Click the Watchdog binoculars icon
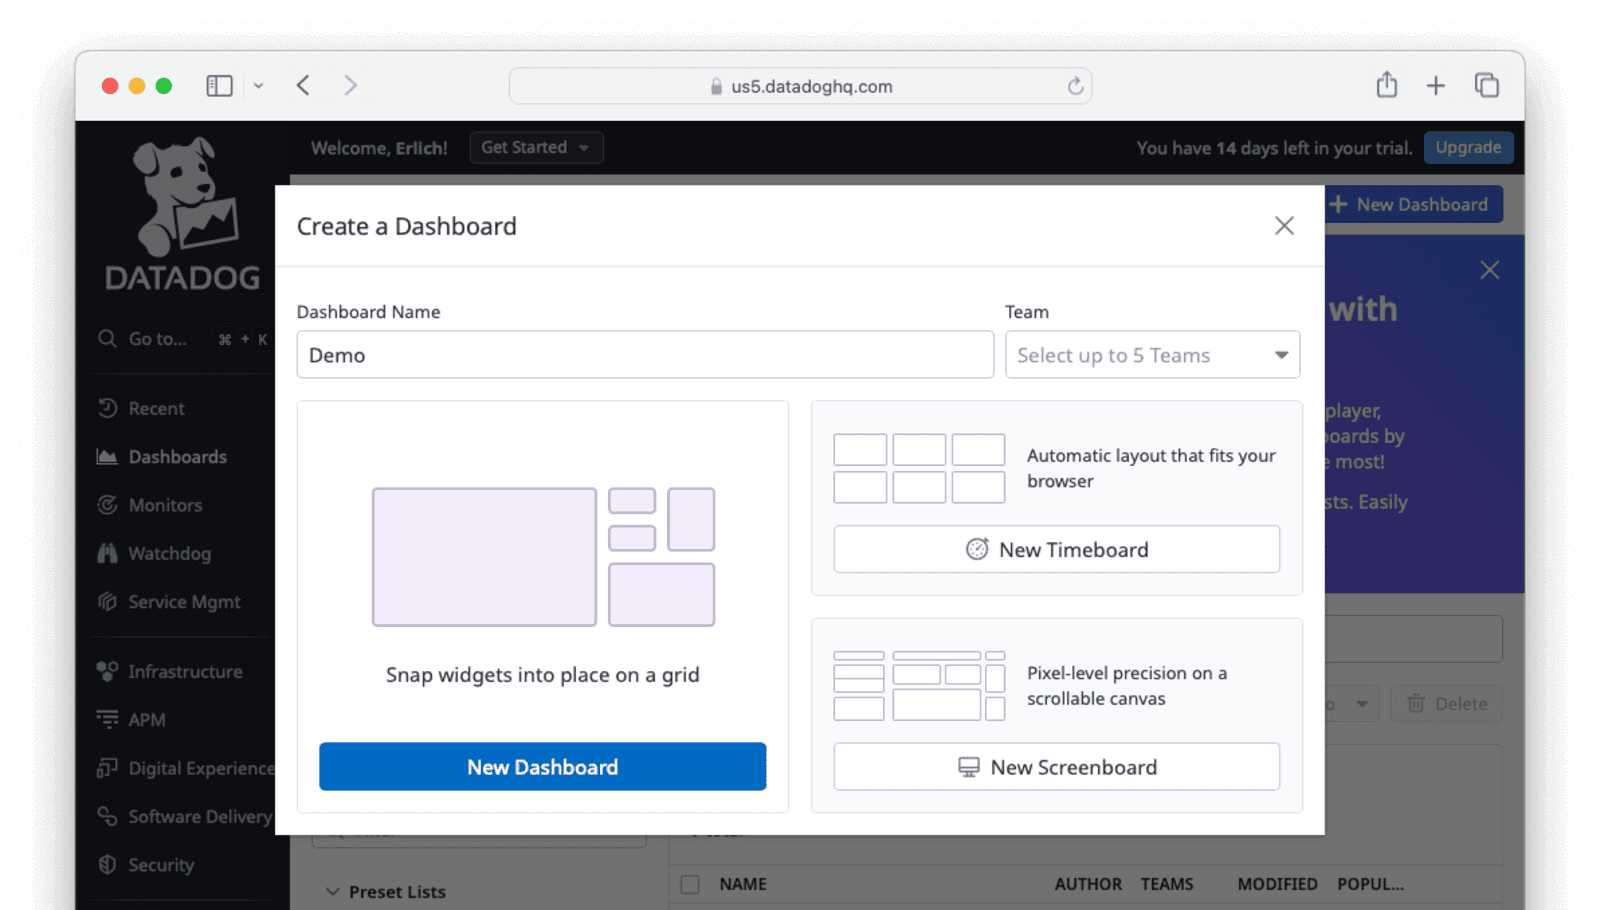1600x910 pixels. click(107, 553)
